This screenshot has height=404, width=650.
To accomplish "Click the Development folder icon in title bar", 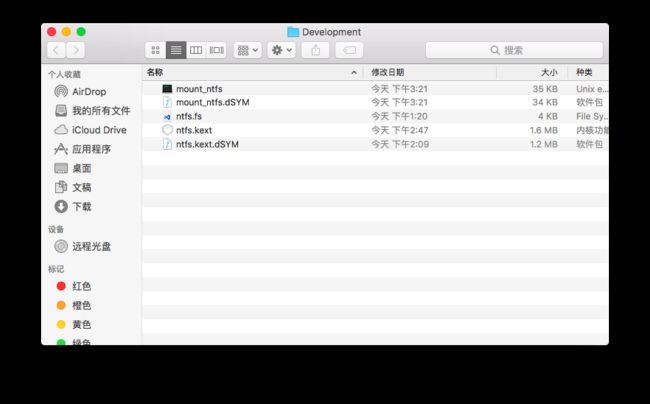I will [x=293, y=31].
